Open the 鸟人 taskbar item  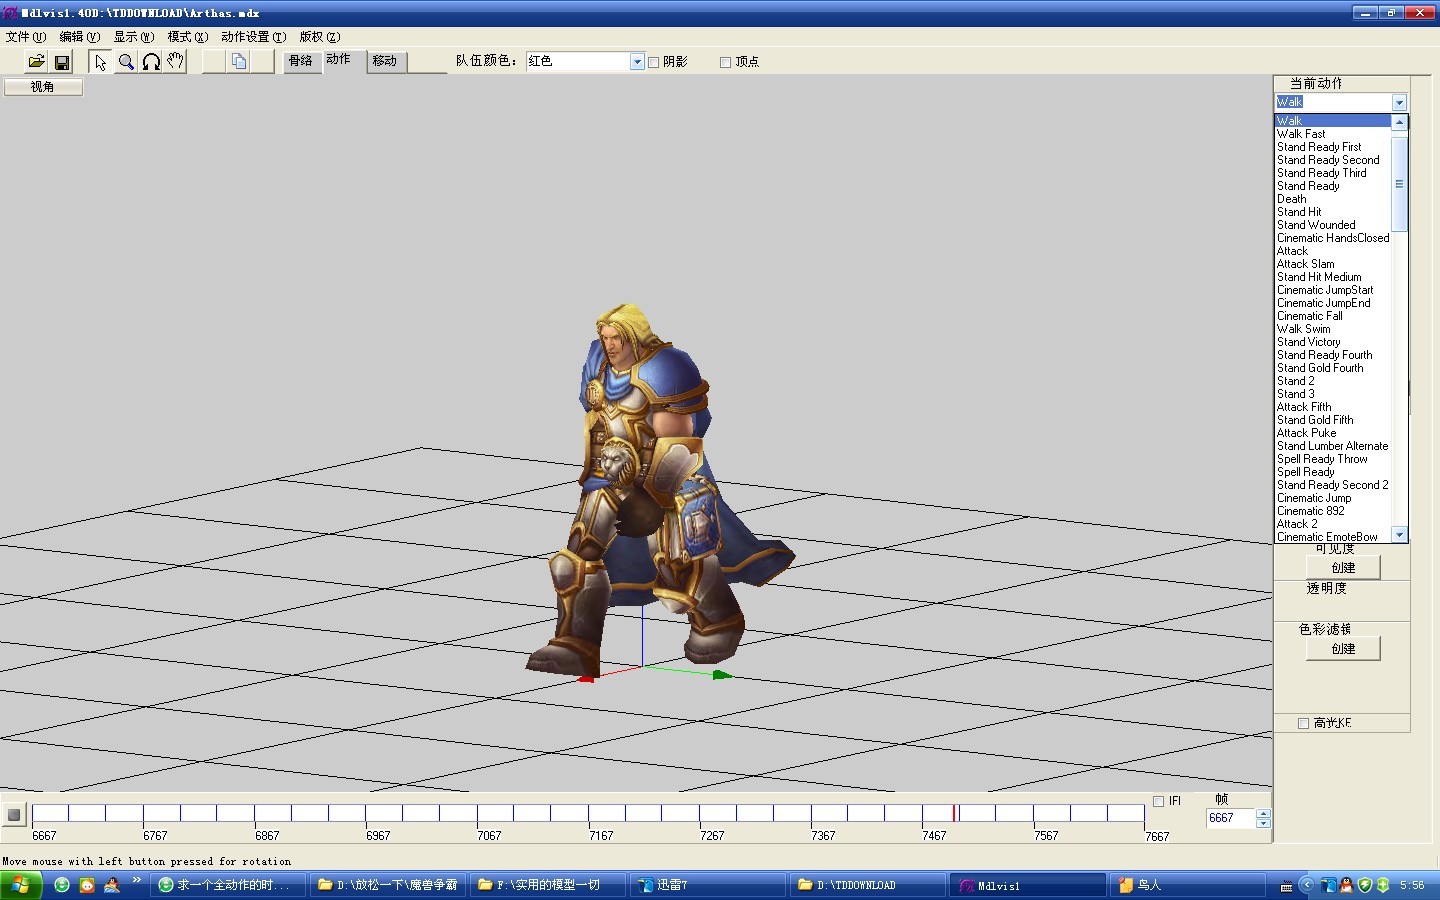[x=1186, y=885]
